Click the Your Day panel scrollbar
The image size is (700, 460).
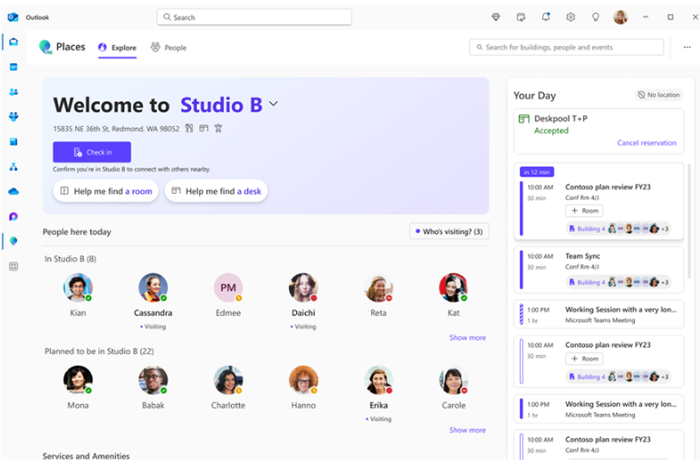[689, 221]
